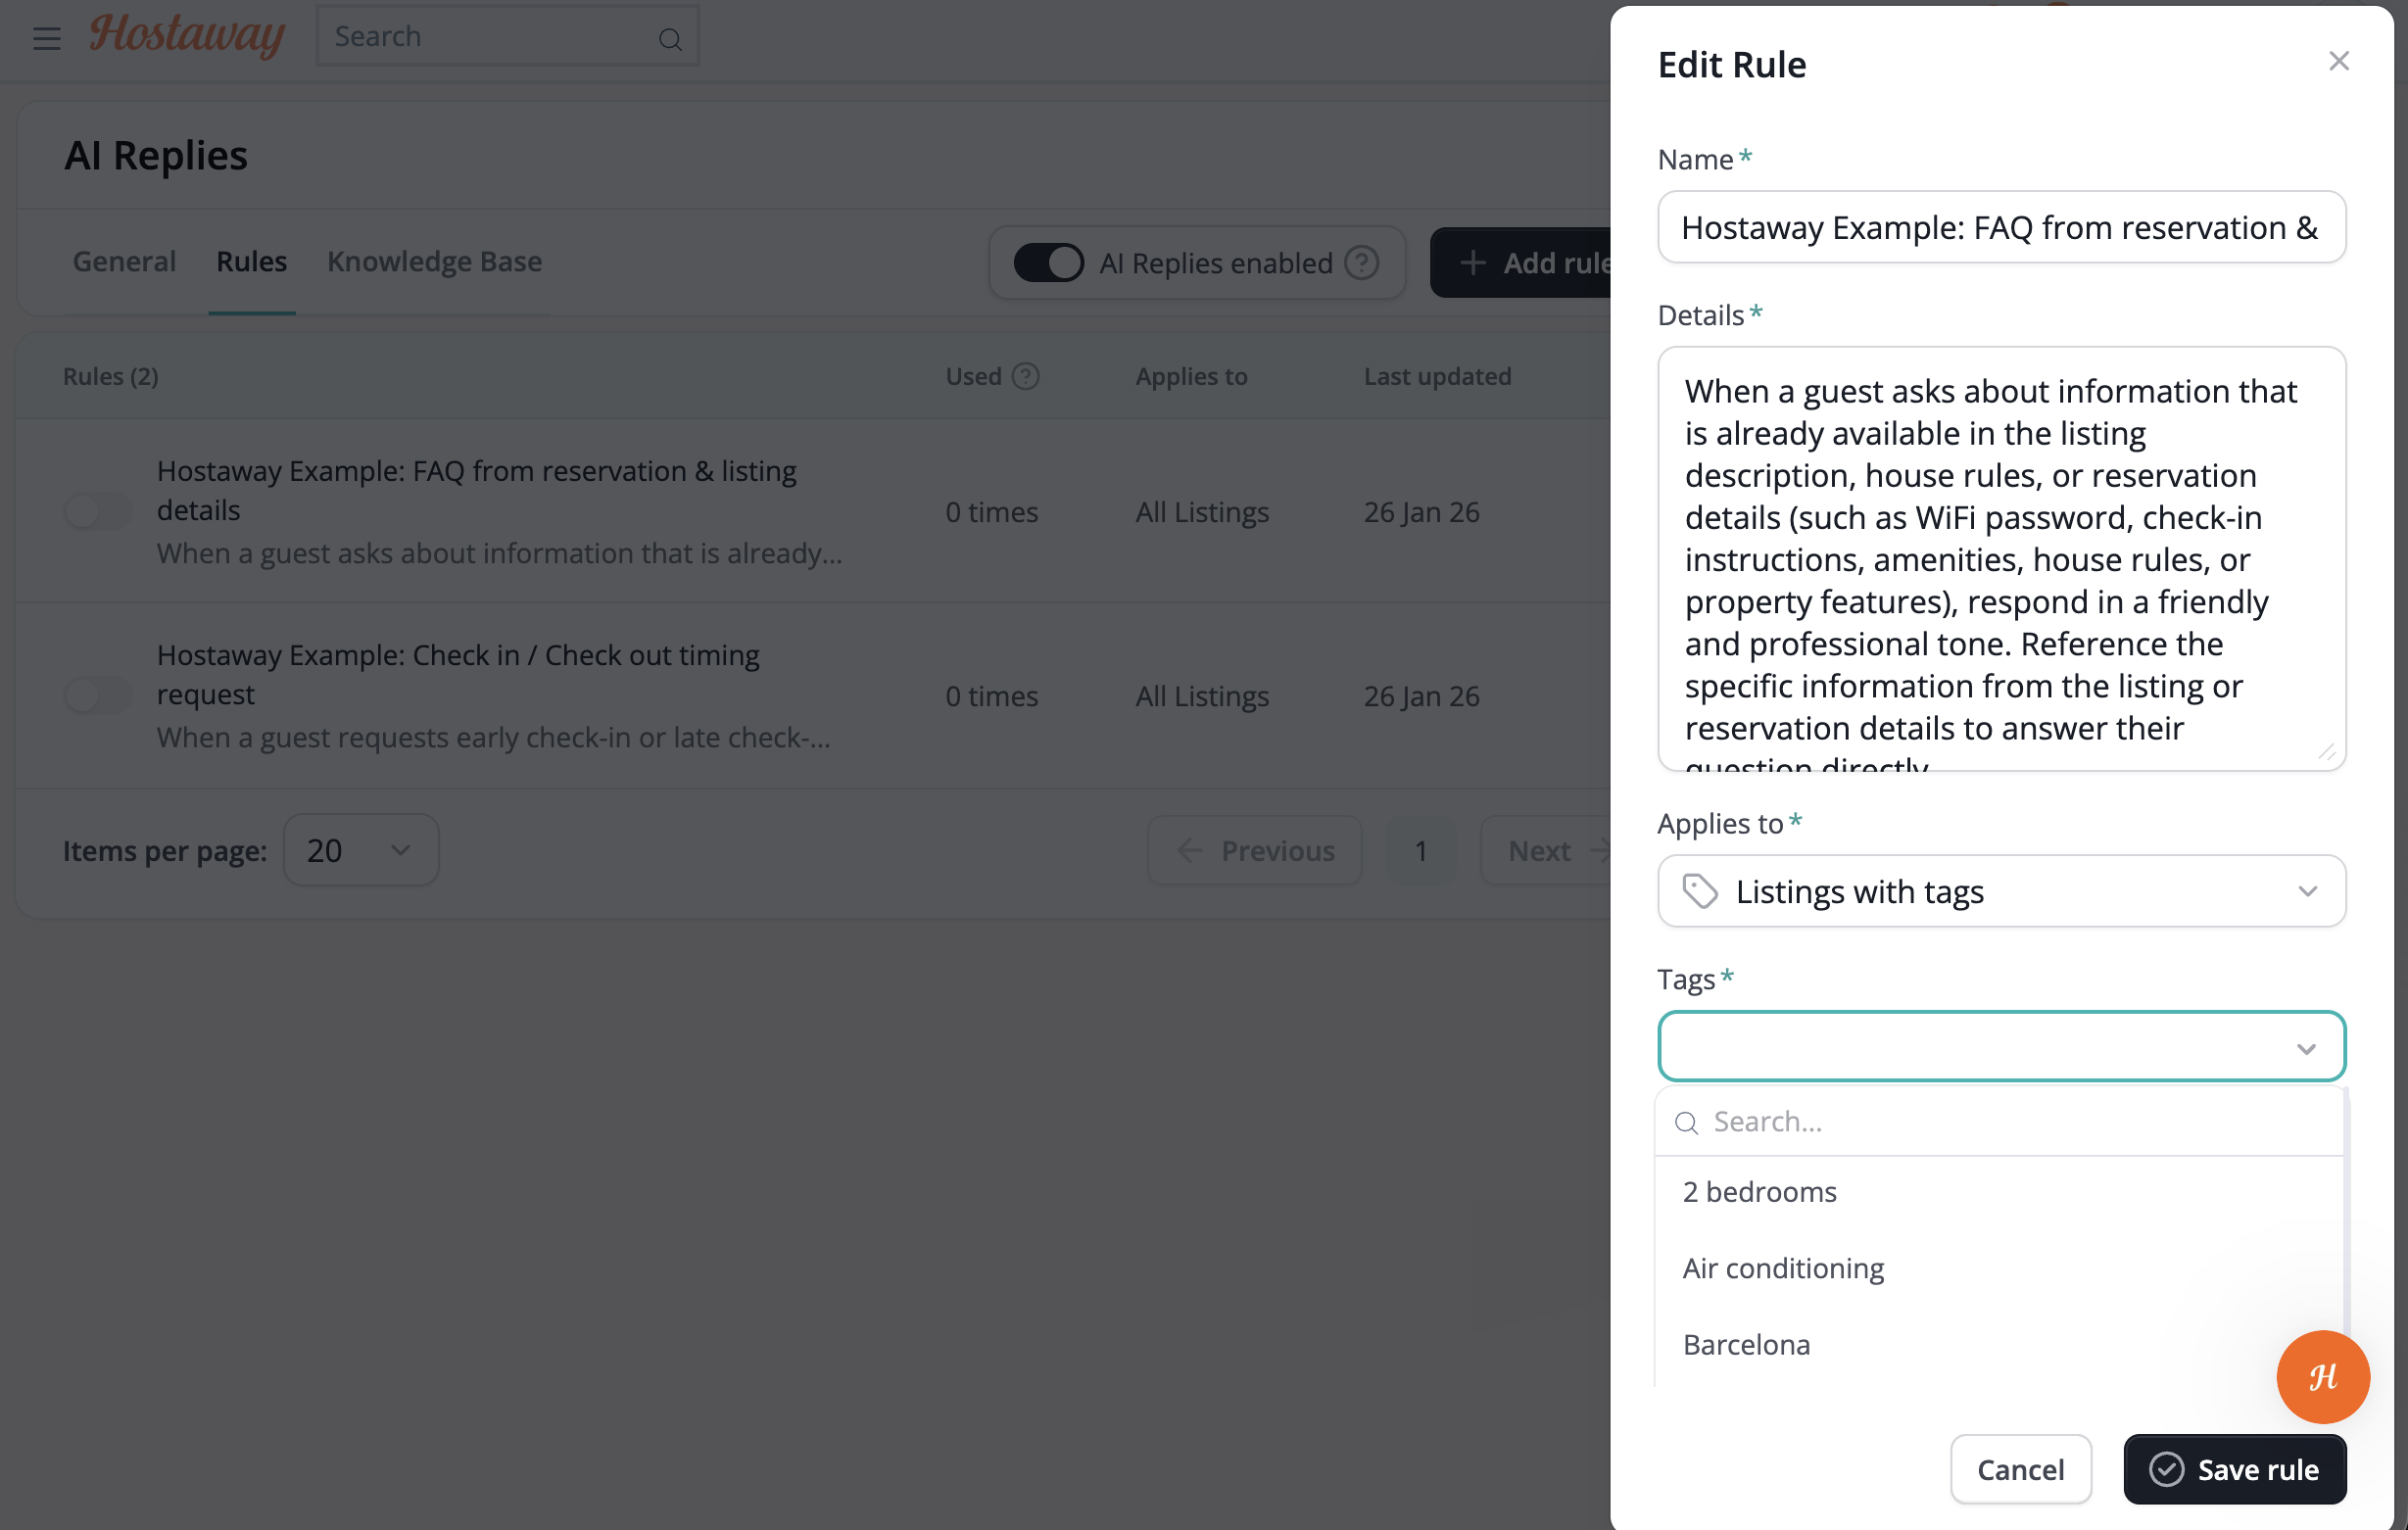Click the Add rule button
This screenshot has width=2408, height=1530.
coord(1520,263)
